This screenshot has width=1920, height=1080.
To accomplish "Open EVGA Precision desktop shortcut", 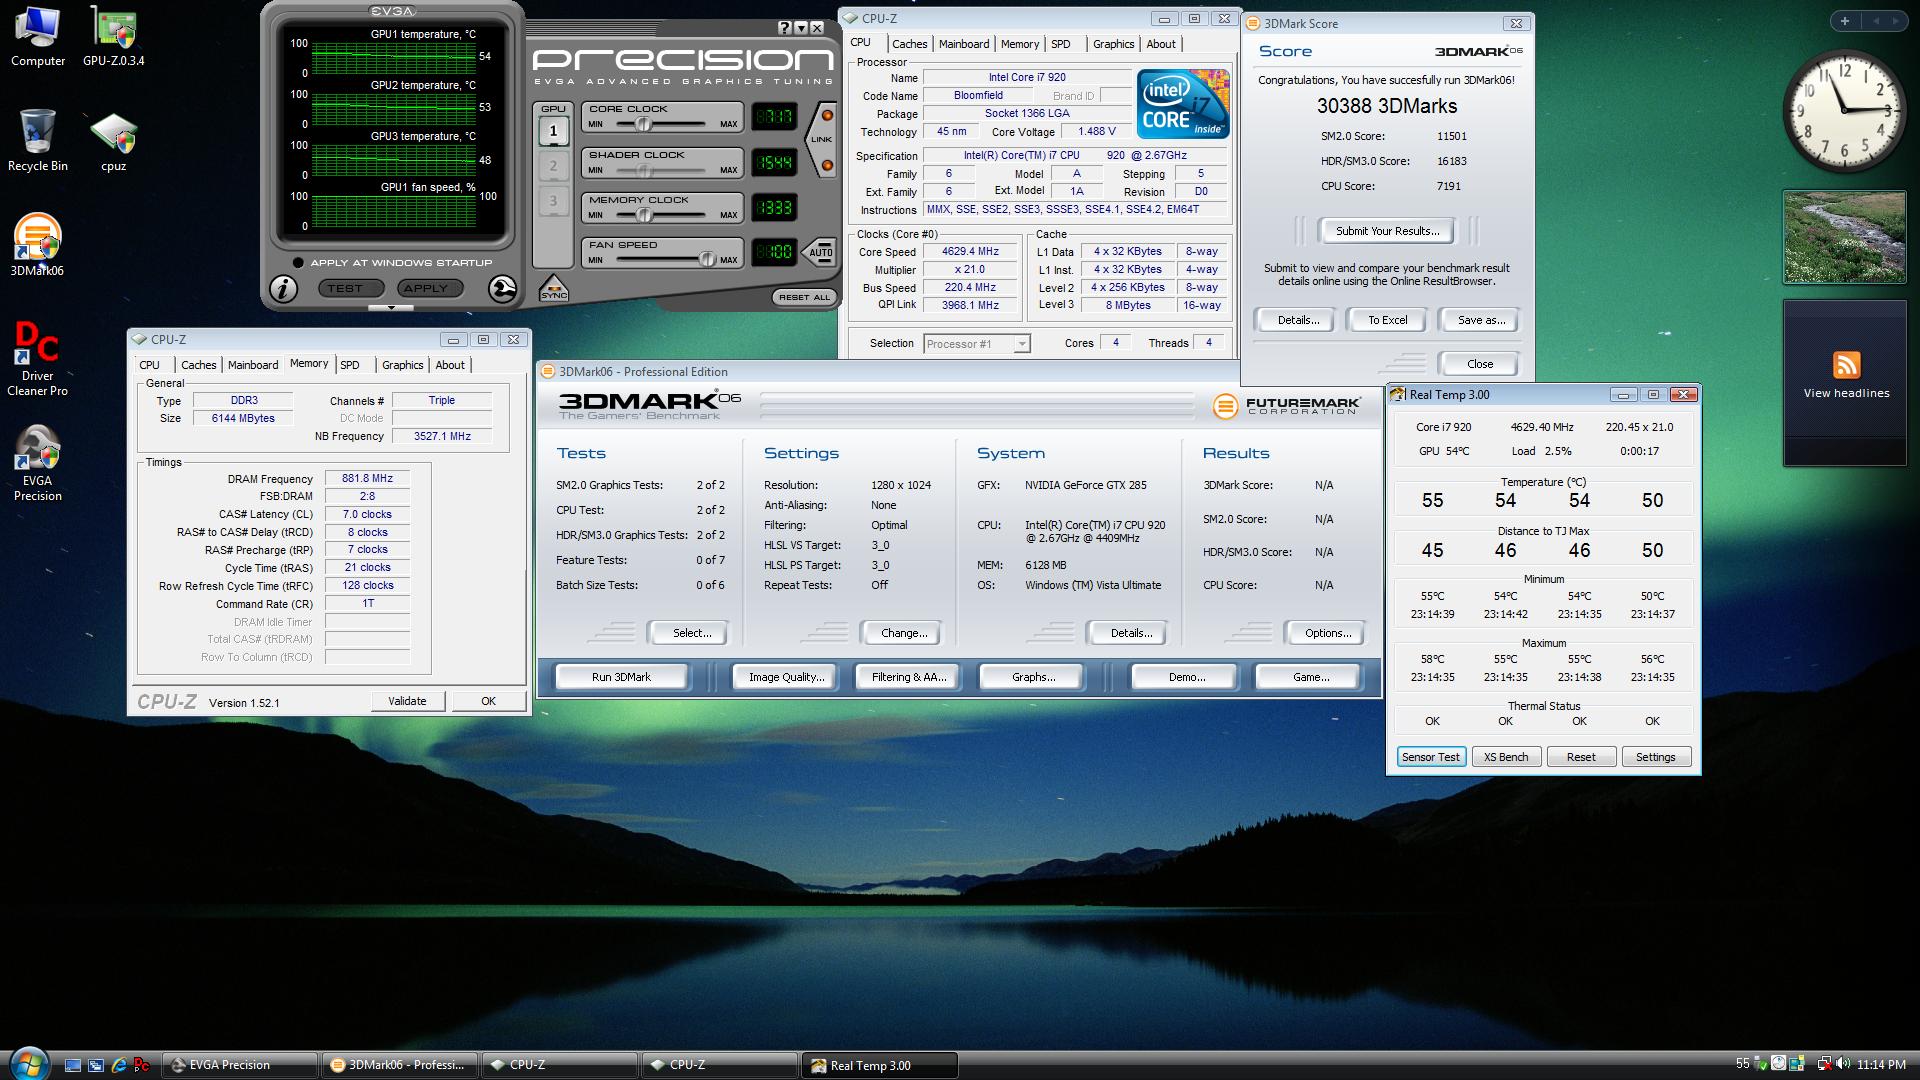I will (37, 462).
